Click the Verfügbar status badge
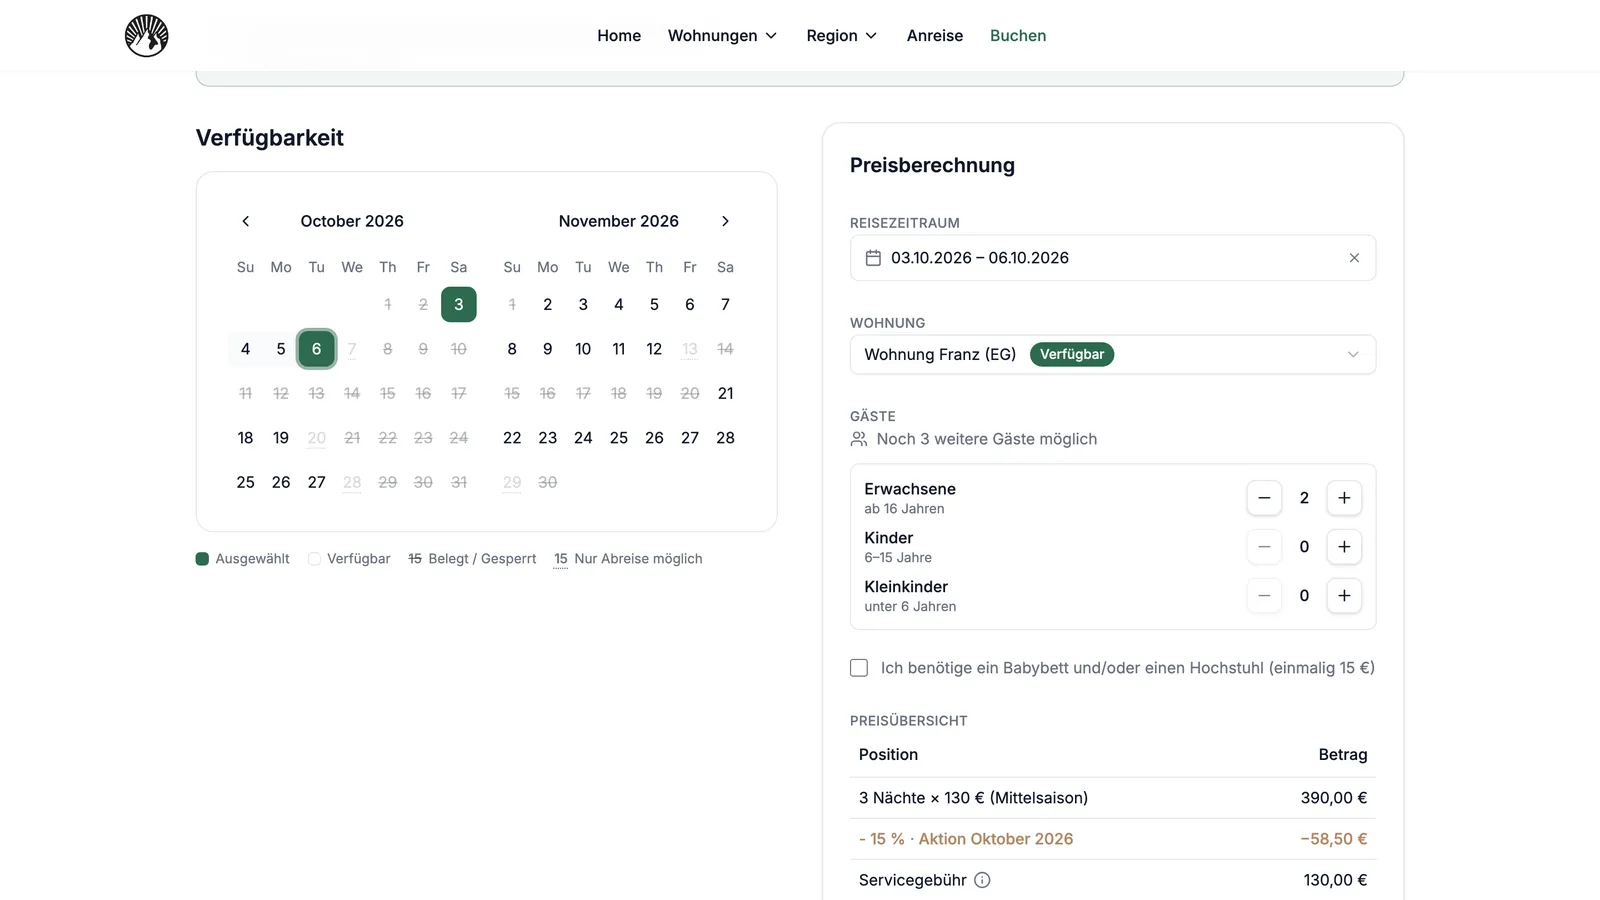The width and height of the screenshot is (1600, 900). tap(1072, 354)
